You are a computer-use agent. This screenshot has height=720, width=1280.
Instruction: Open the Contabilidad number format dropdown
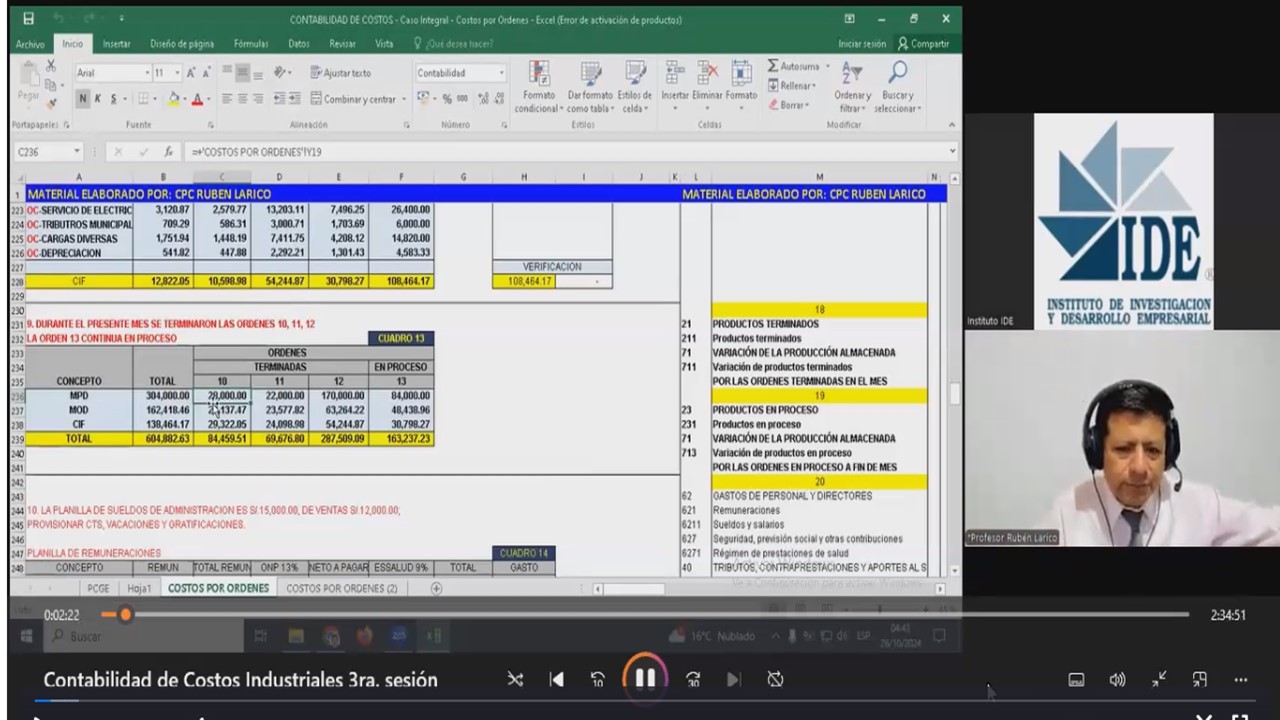coord(501,73)
